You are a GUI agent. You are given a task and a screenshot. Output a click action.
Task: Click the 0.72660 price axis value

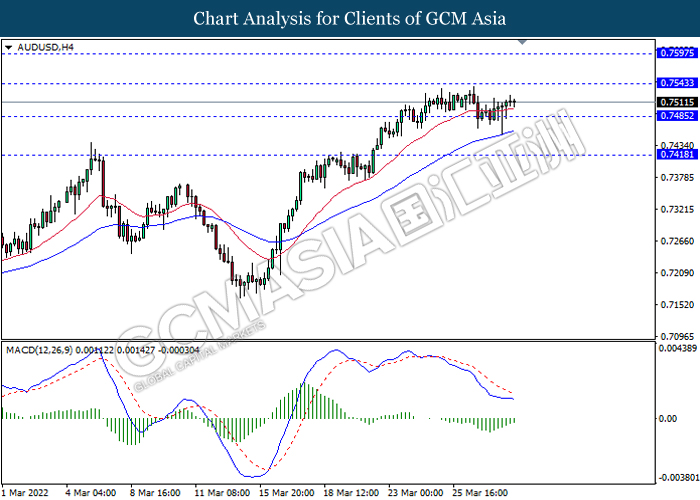(x=677, y=242)
